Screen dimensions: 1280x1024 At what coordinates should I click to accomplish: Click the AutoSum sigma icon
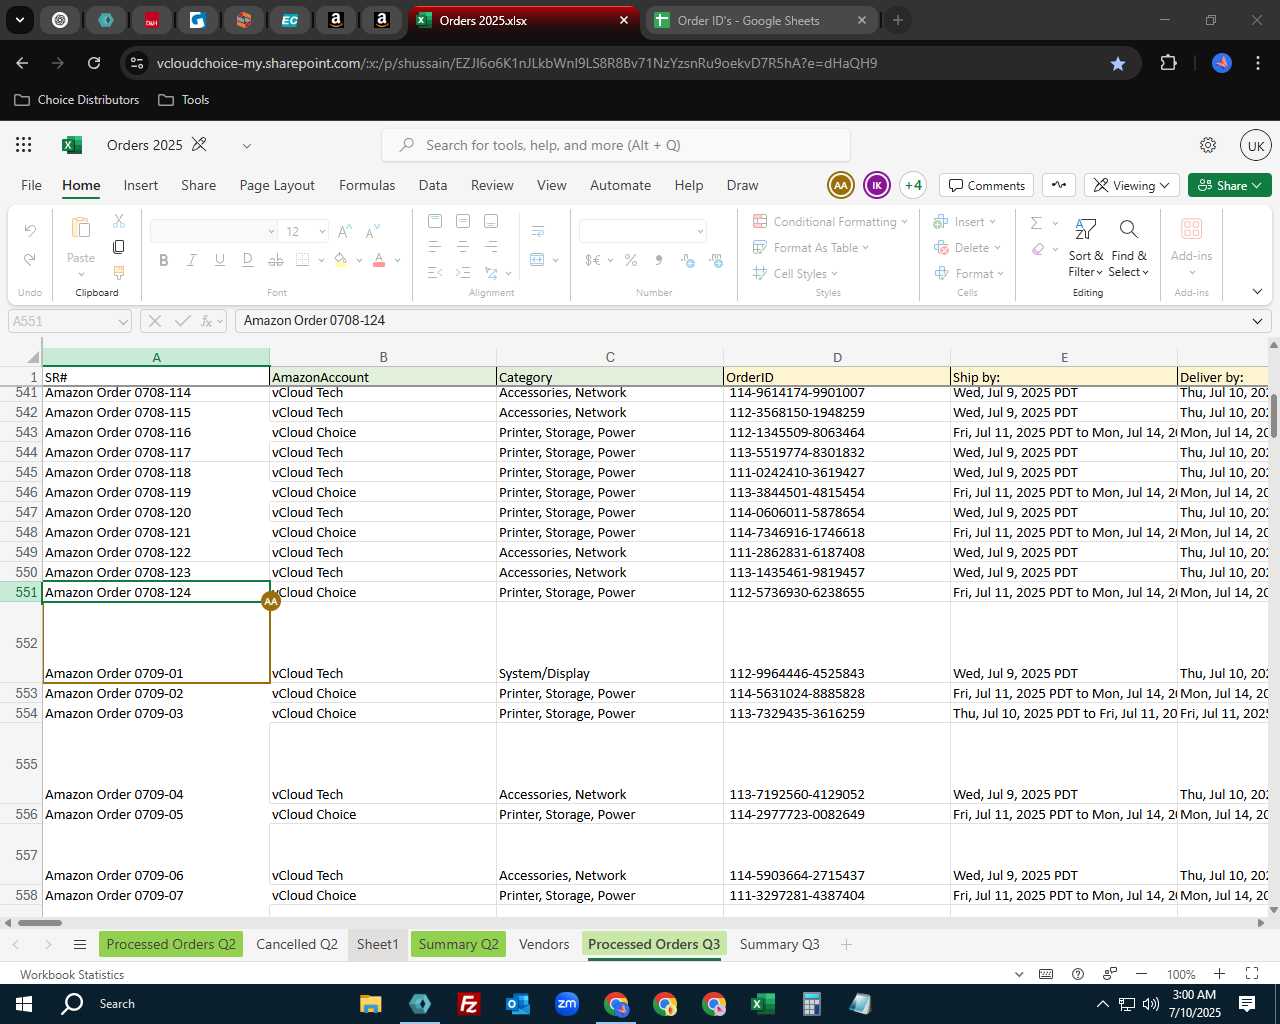pos(1037,223)
